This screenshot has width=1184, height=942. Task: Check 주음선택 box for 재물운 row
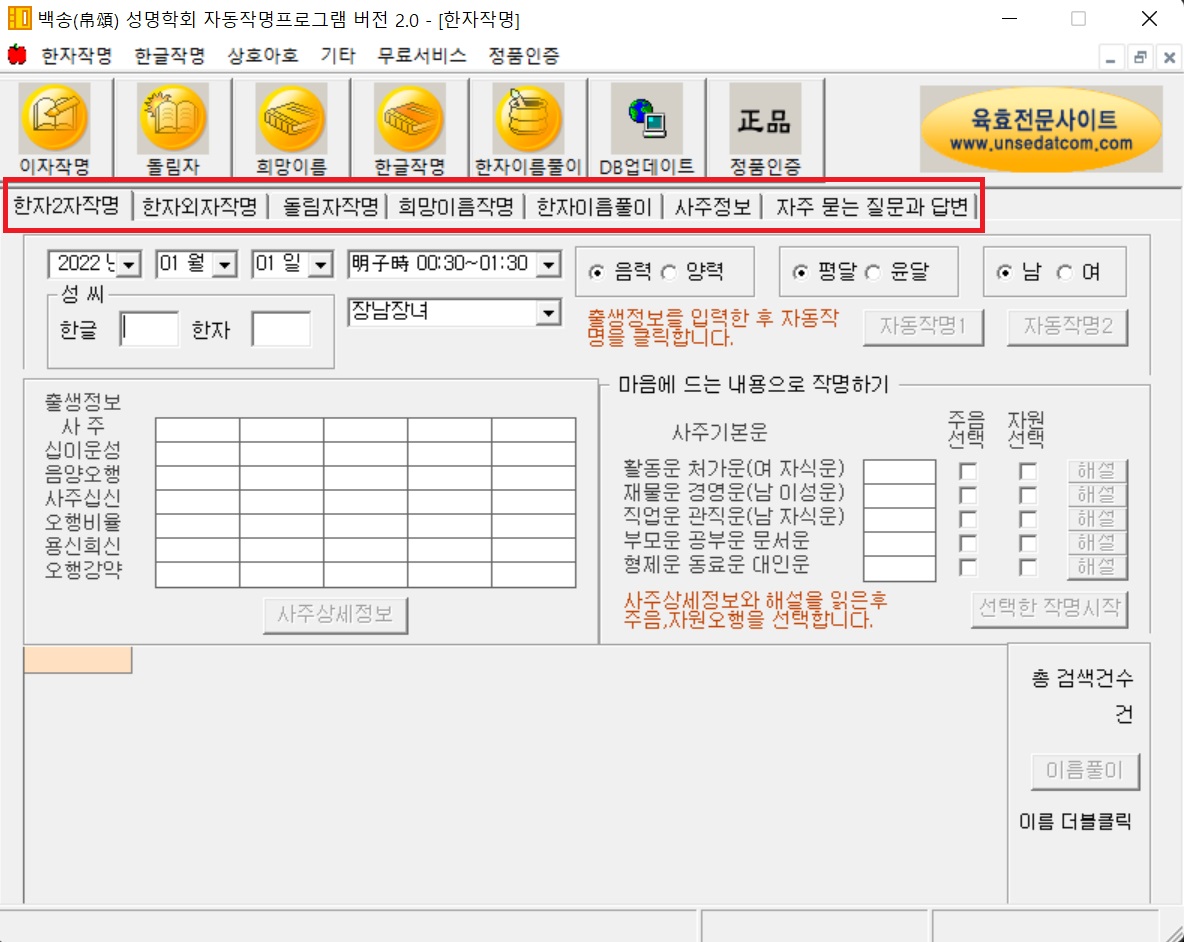[967, 496]
